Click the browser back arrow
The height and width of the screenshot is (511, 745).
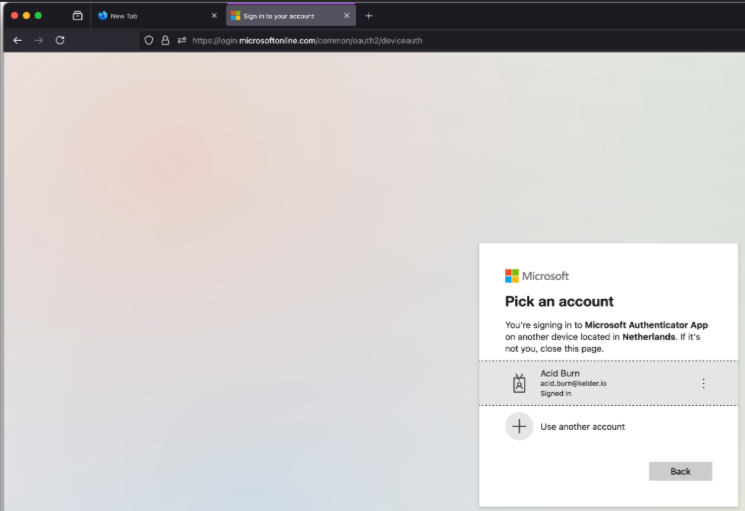pyautogui.click(x=17, y=40)
